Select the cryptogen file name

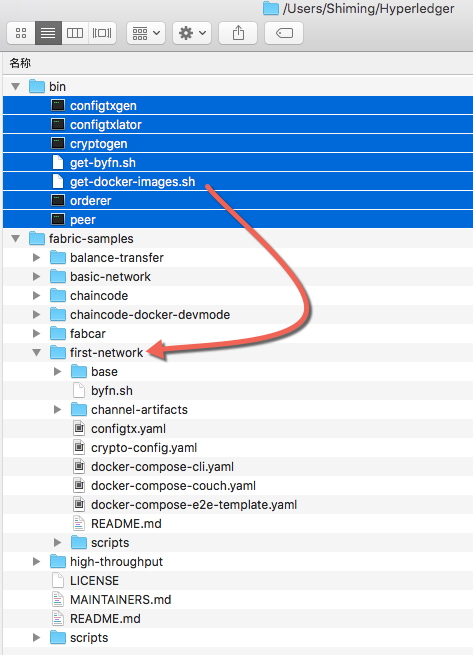click(x=99, y=144)
